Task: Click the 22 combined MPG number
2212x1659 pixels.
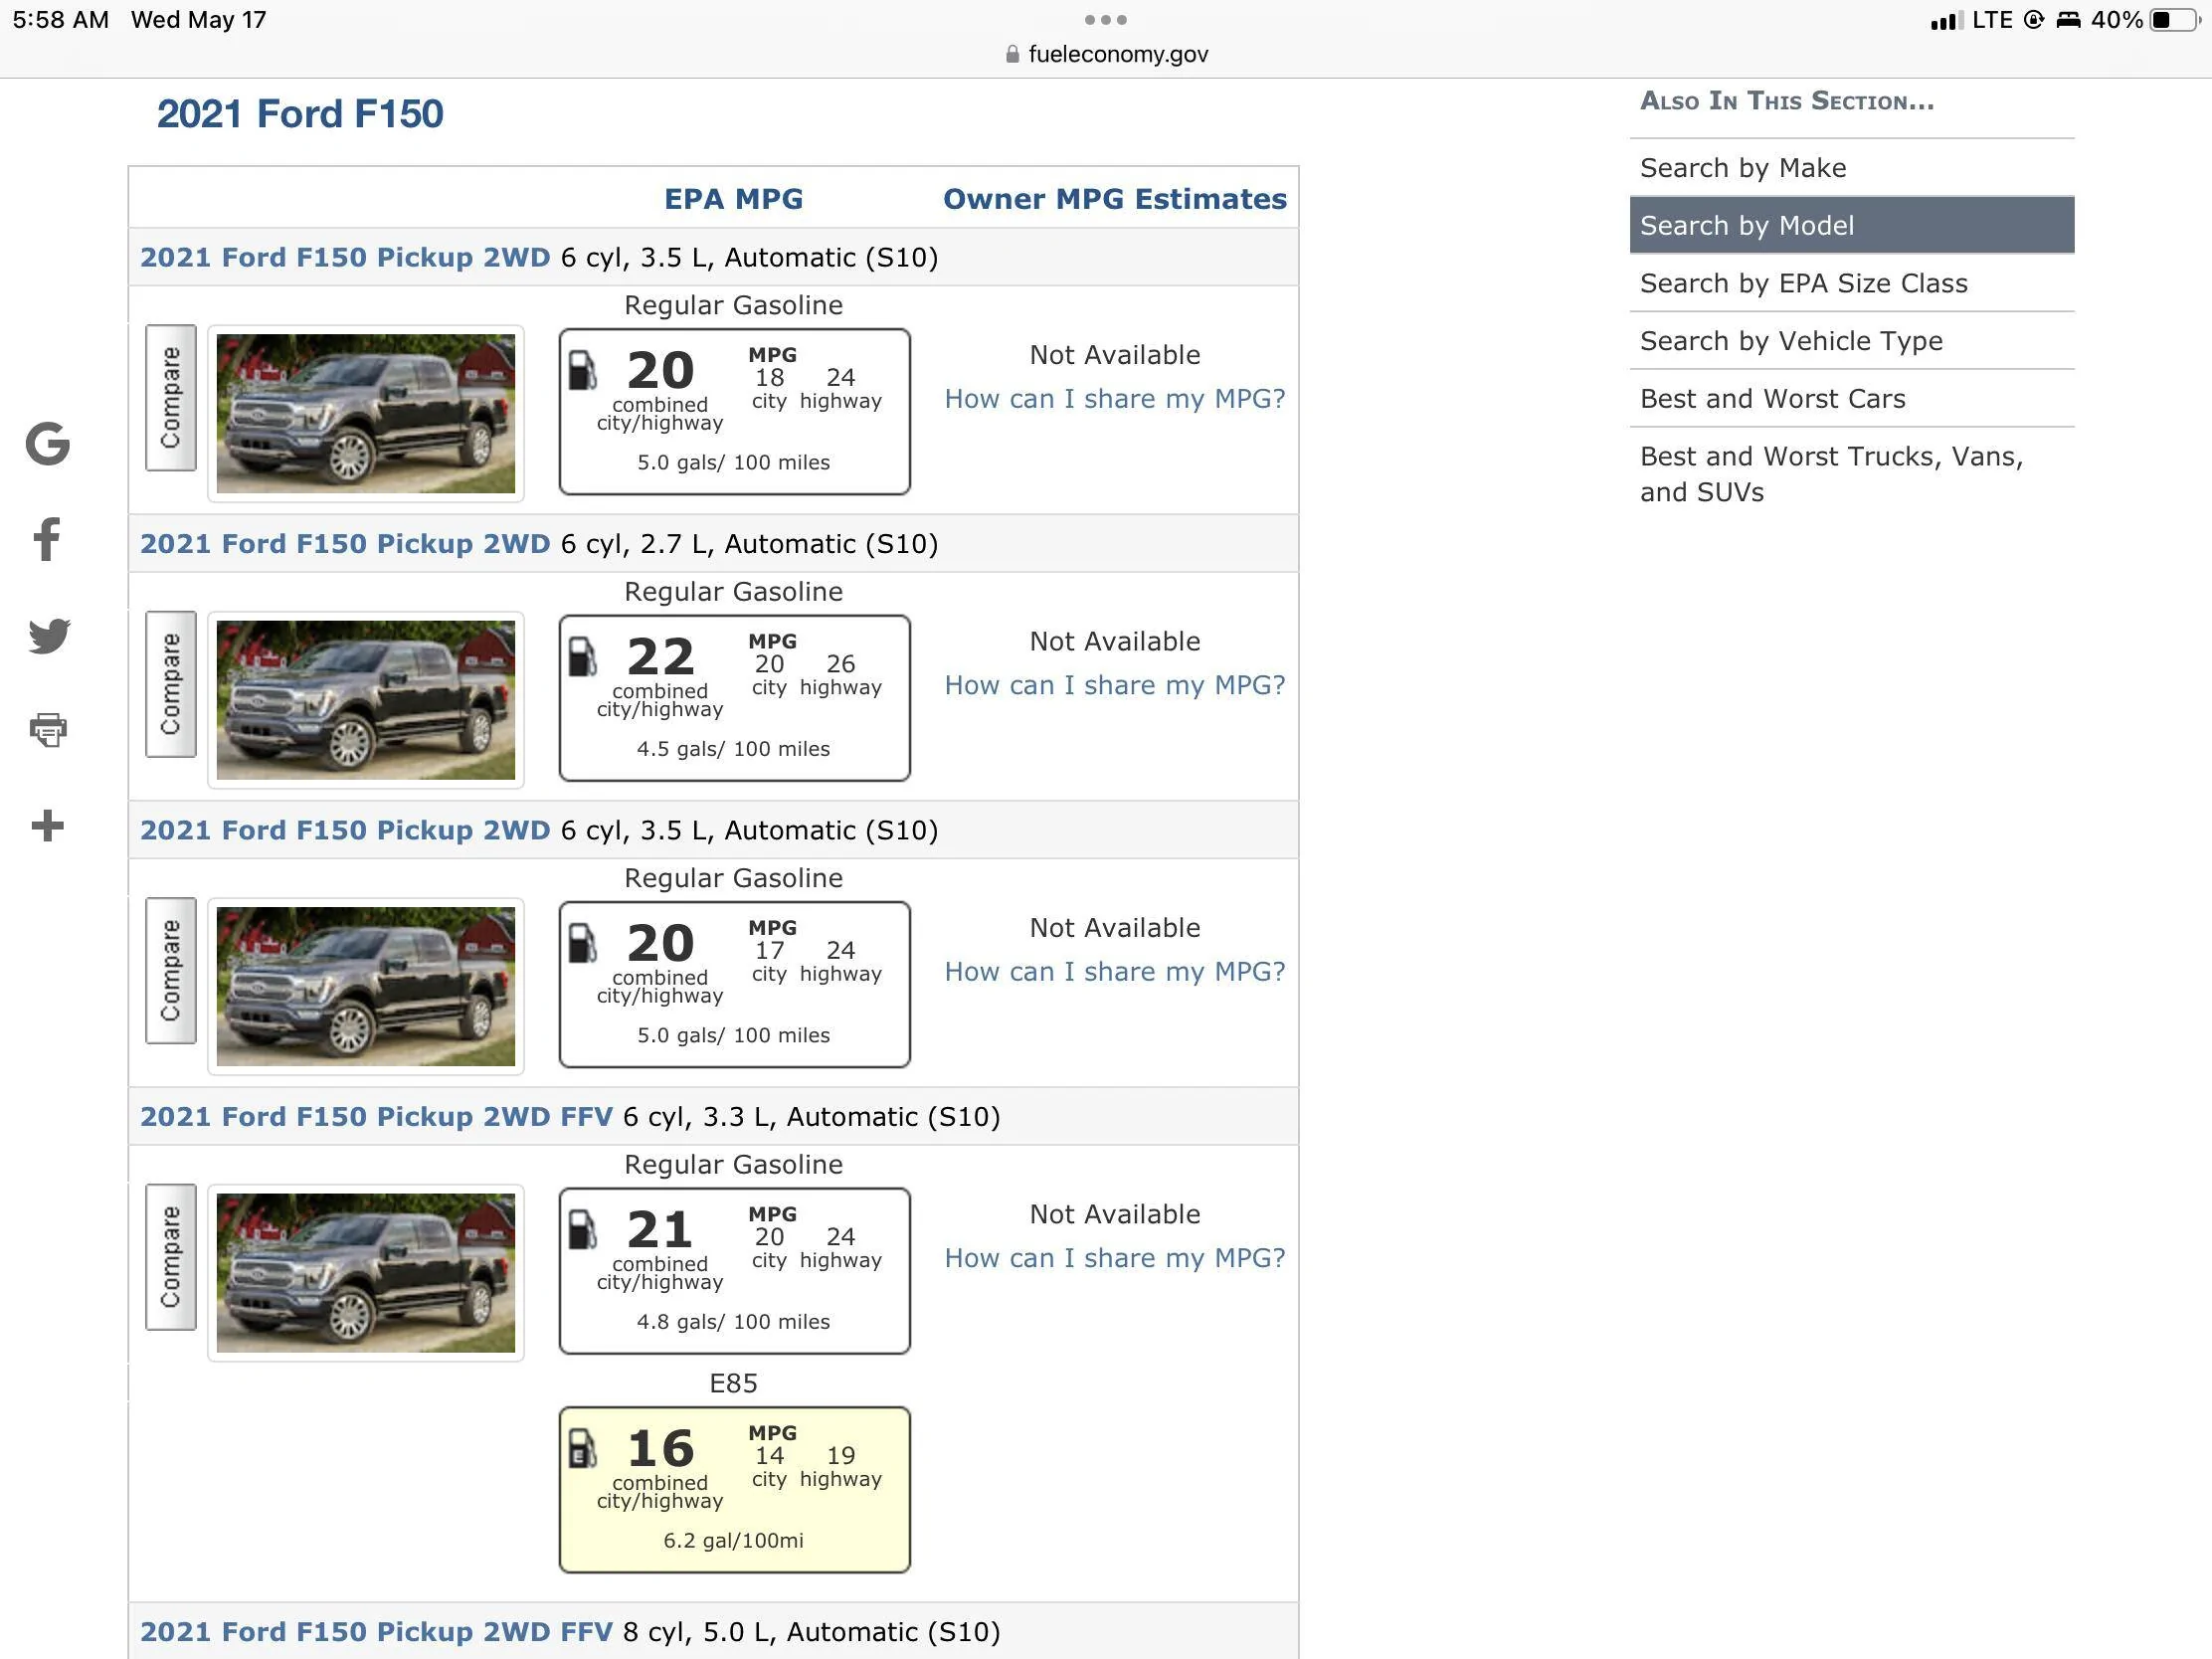Action: [661, 658]
